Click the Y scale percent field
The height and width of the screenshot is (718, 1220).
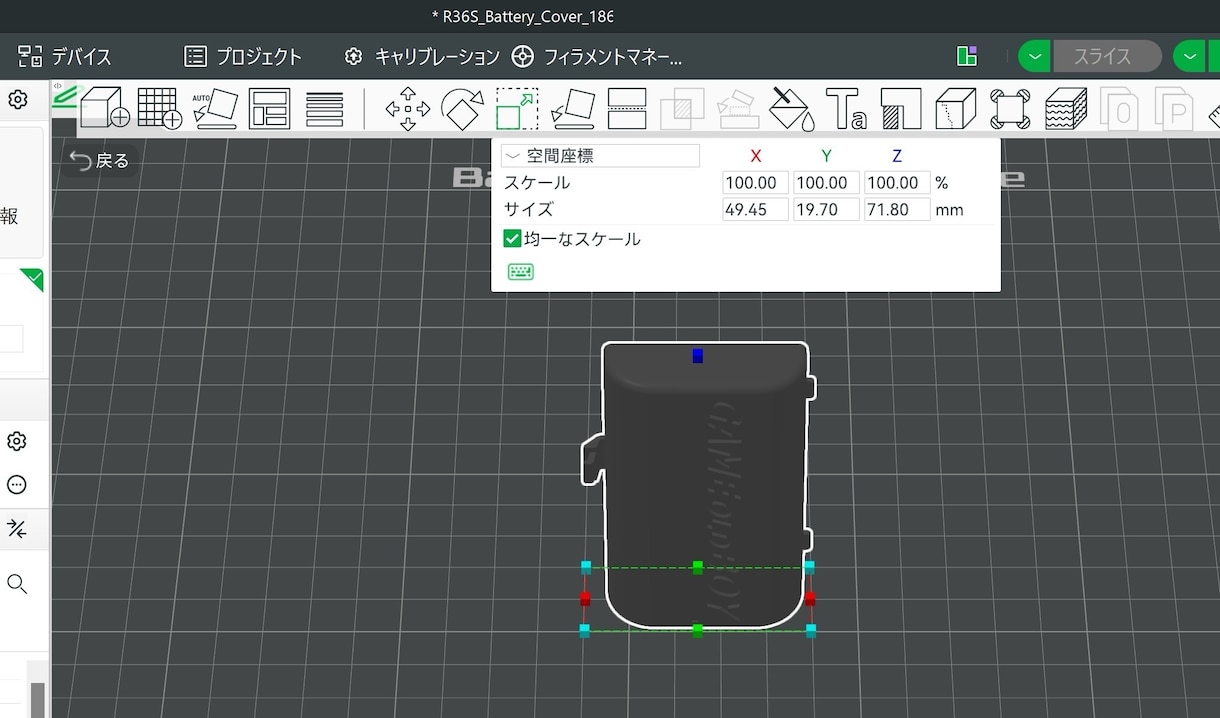click(x=826, y=183)
